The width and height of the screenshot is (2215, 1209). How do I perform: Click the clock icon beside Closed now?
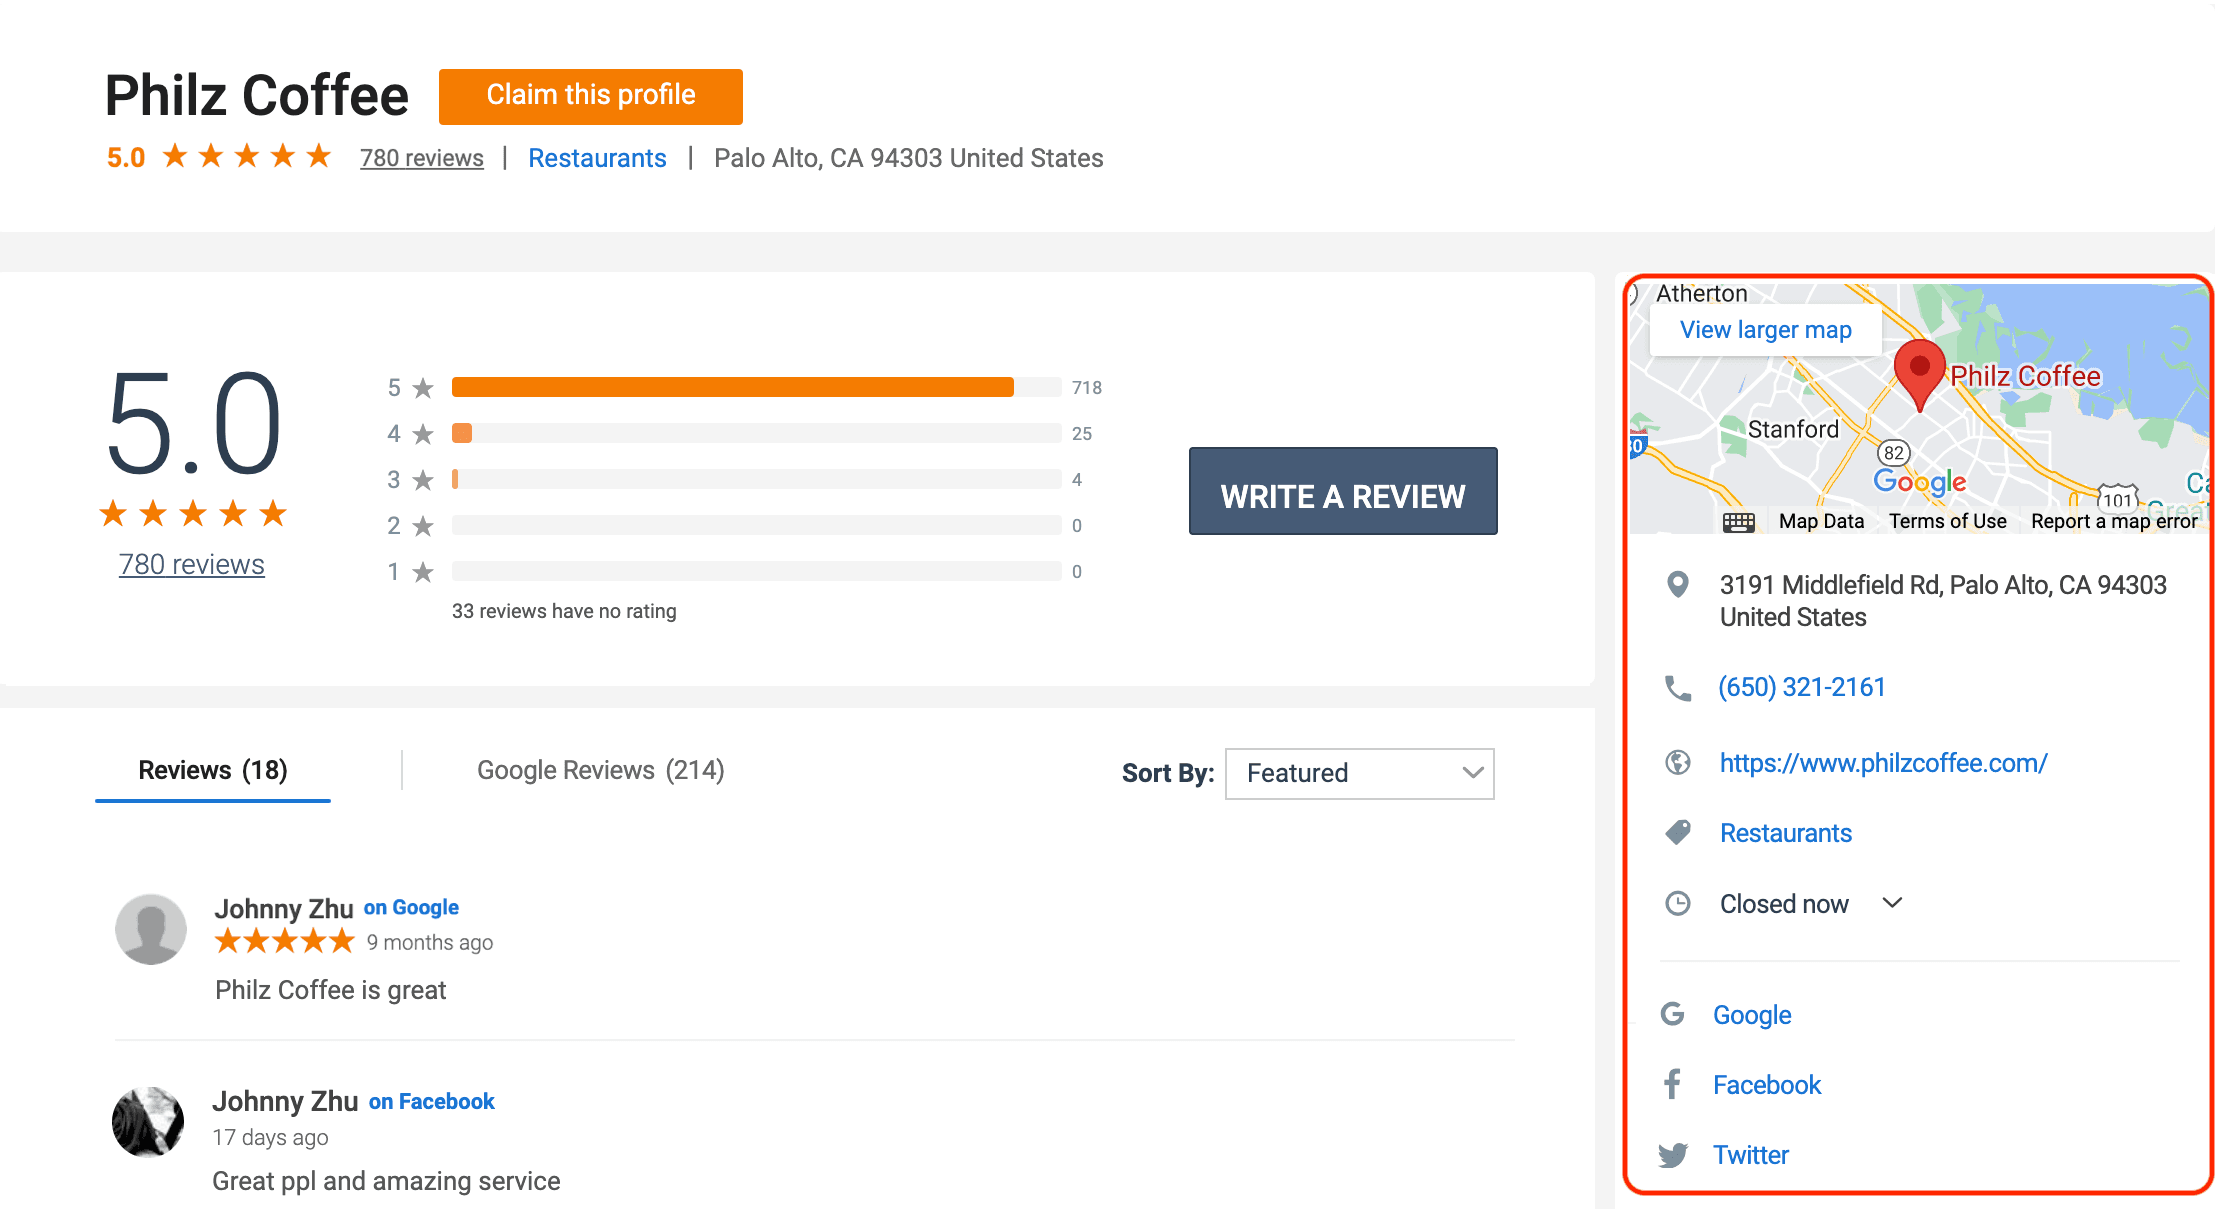coord(1678,904)
